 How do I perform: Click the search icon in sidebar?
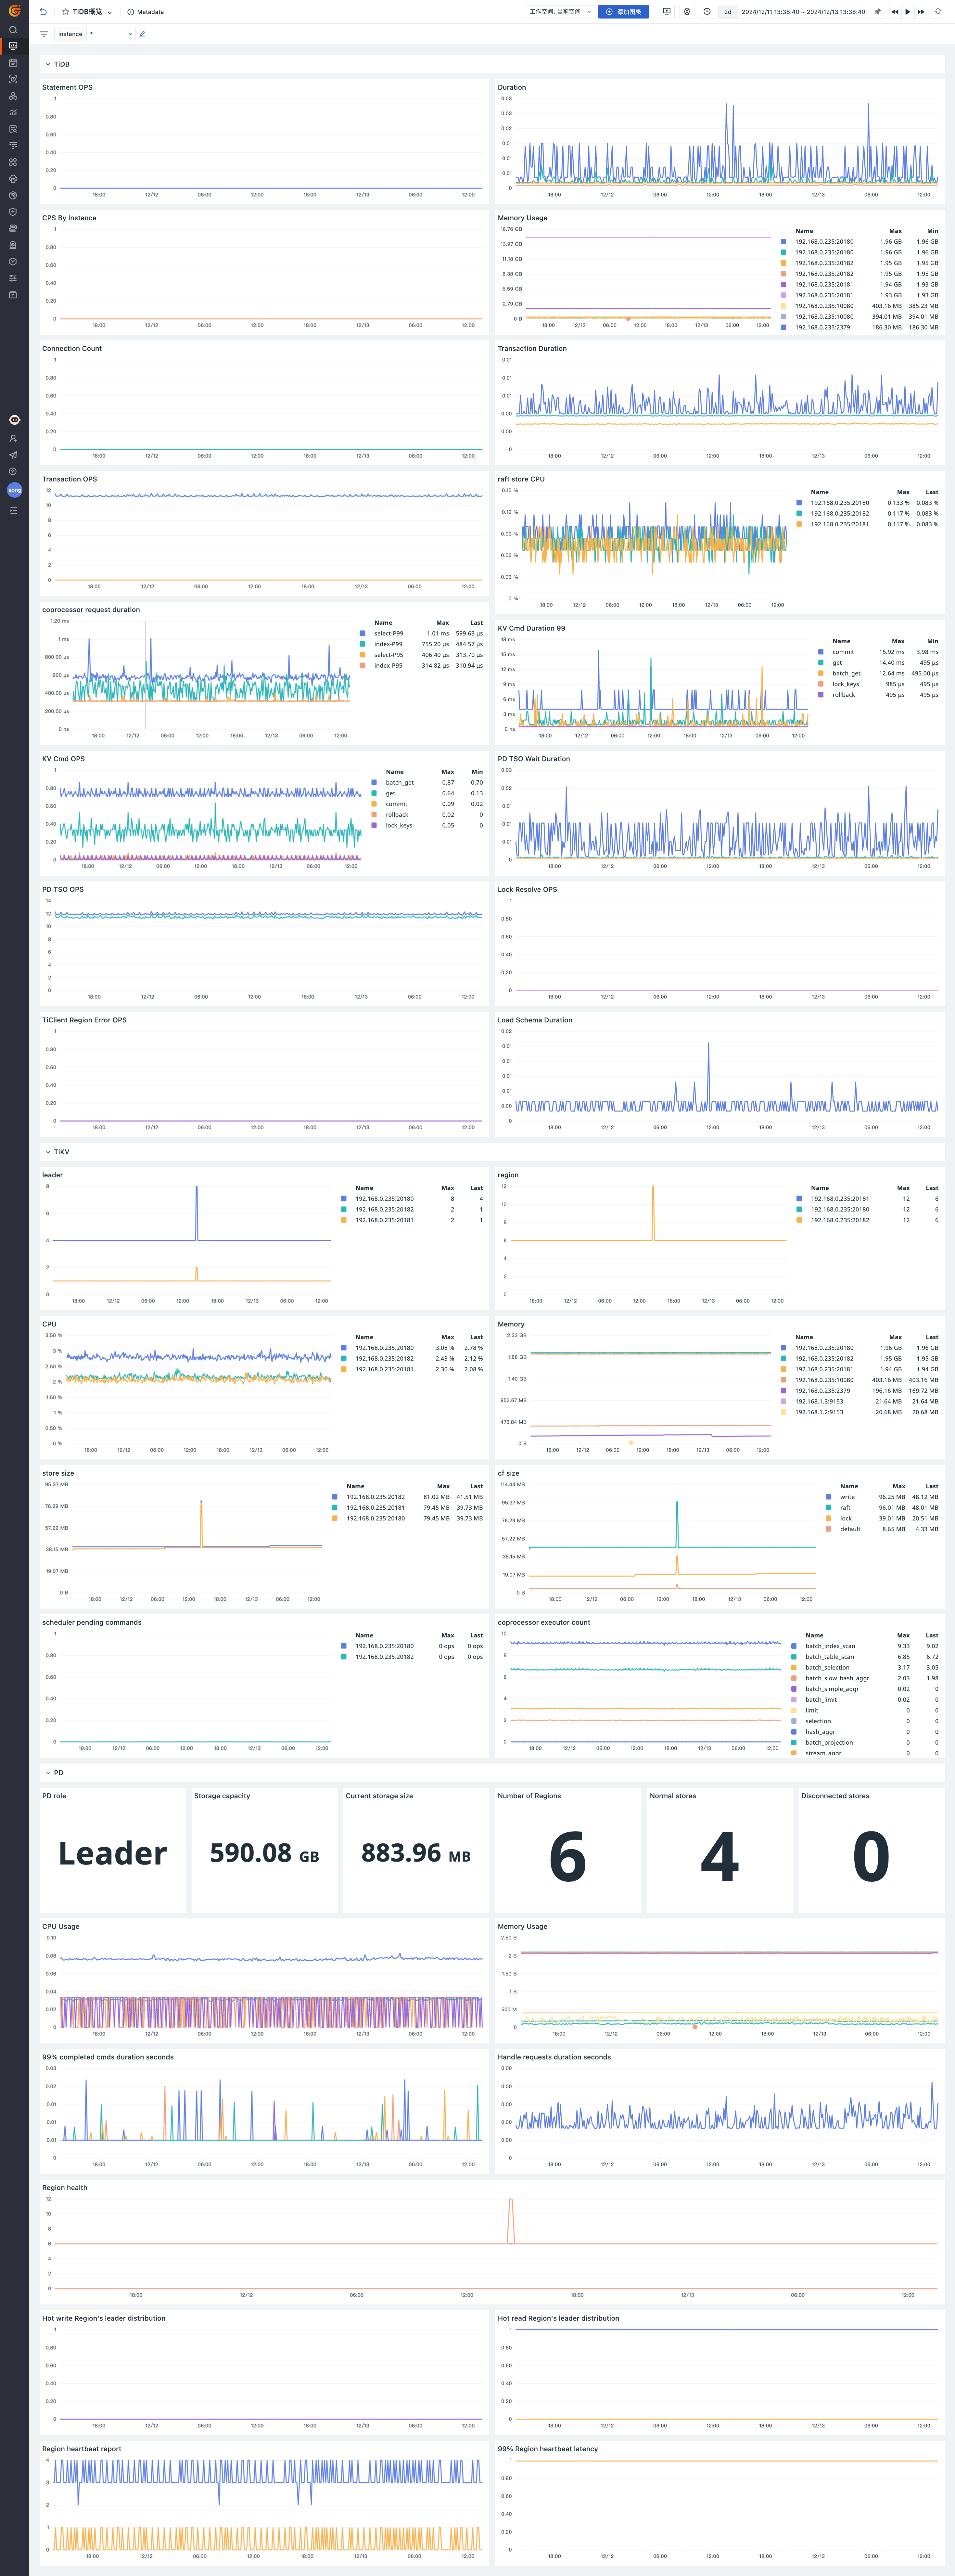tap(13, 30)
